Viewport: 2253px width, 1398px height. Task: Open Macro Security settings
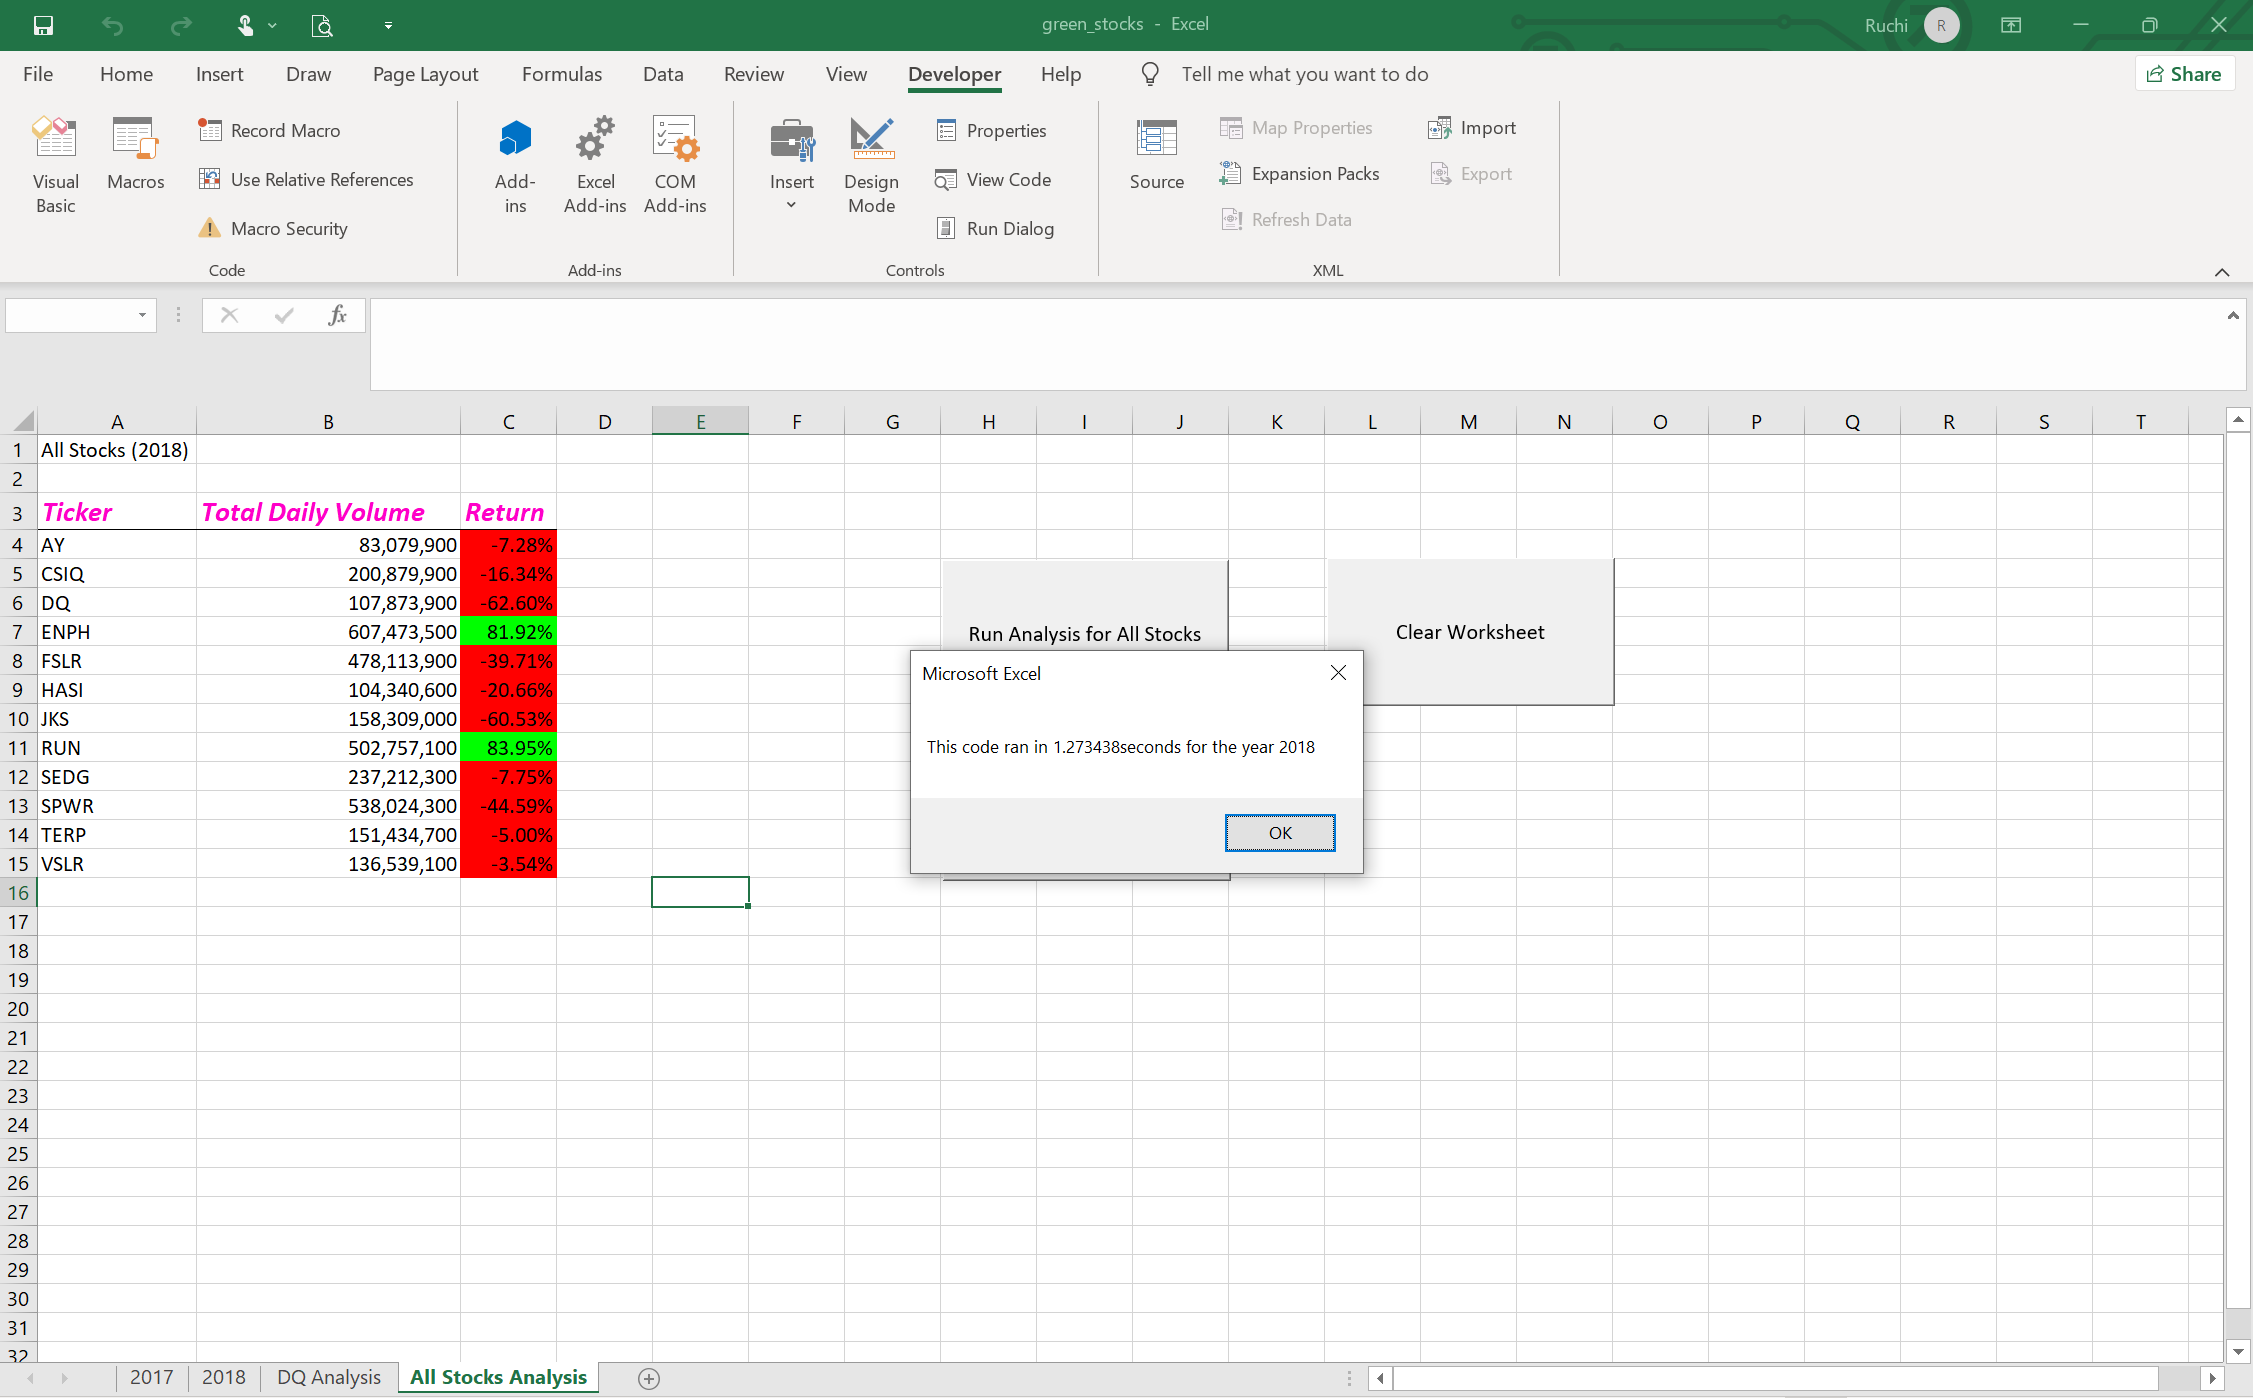coord(273,229)
